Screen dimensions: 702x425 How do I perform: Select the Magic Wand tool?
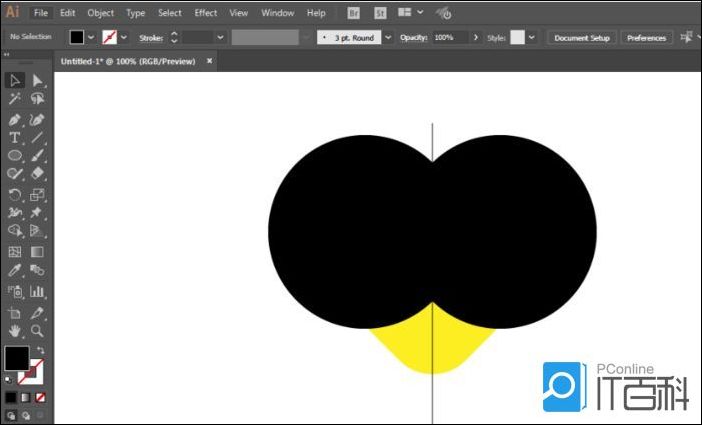pos(15,100)
